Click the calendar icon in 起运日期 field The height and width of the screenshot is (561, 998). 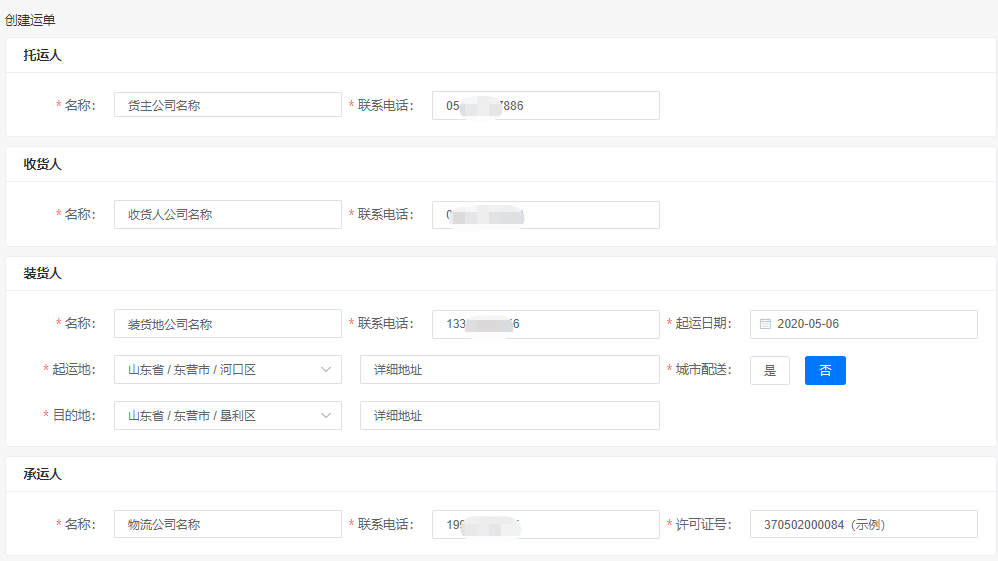coord(765,324)
